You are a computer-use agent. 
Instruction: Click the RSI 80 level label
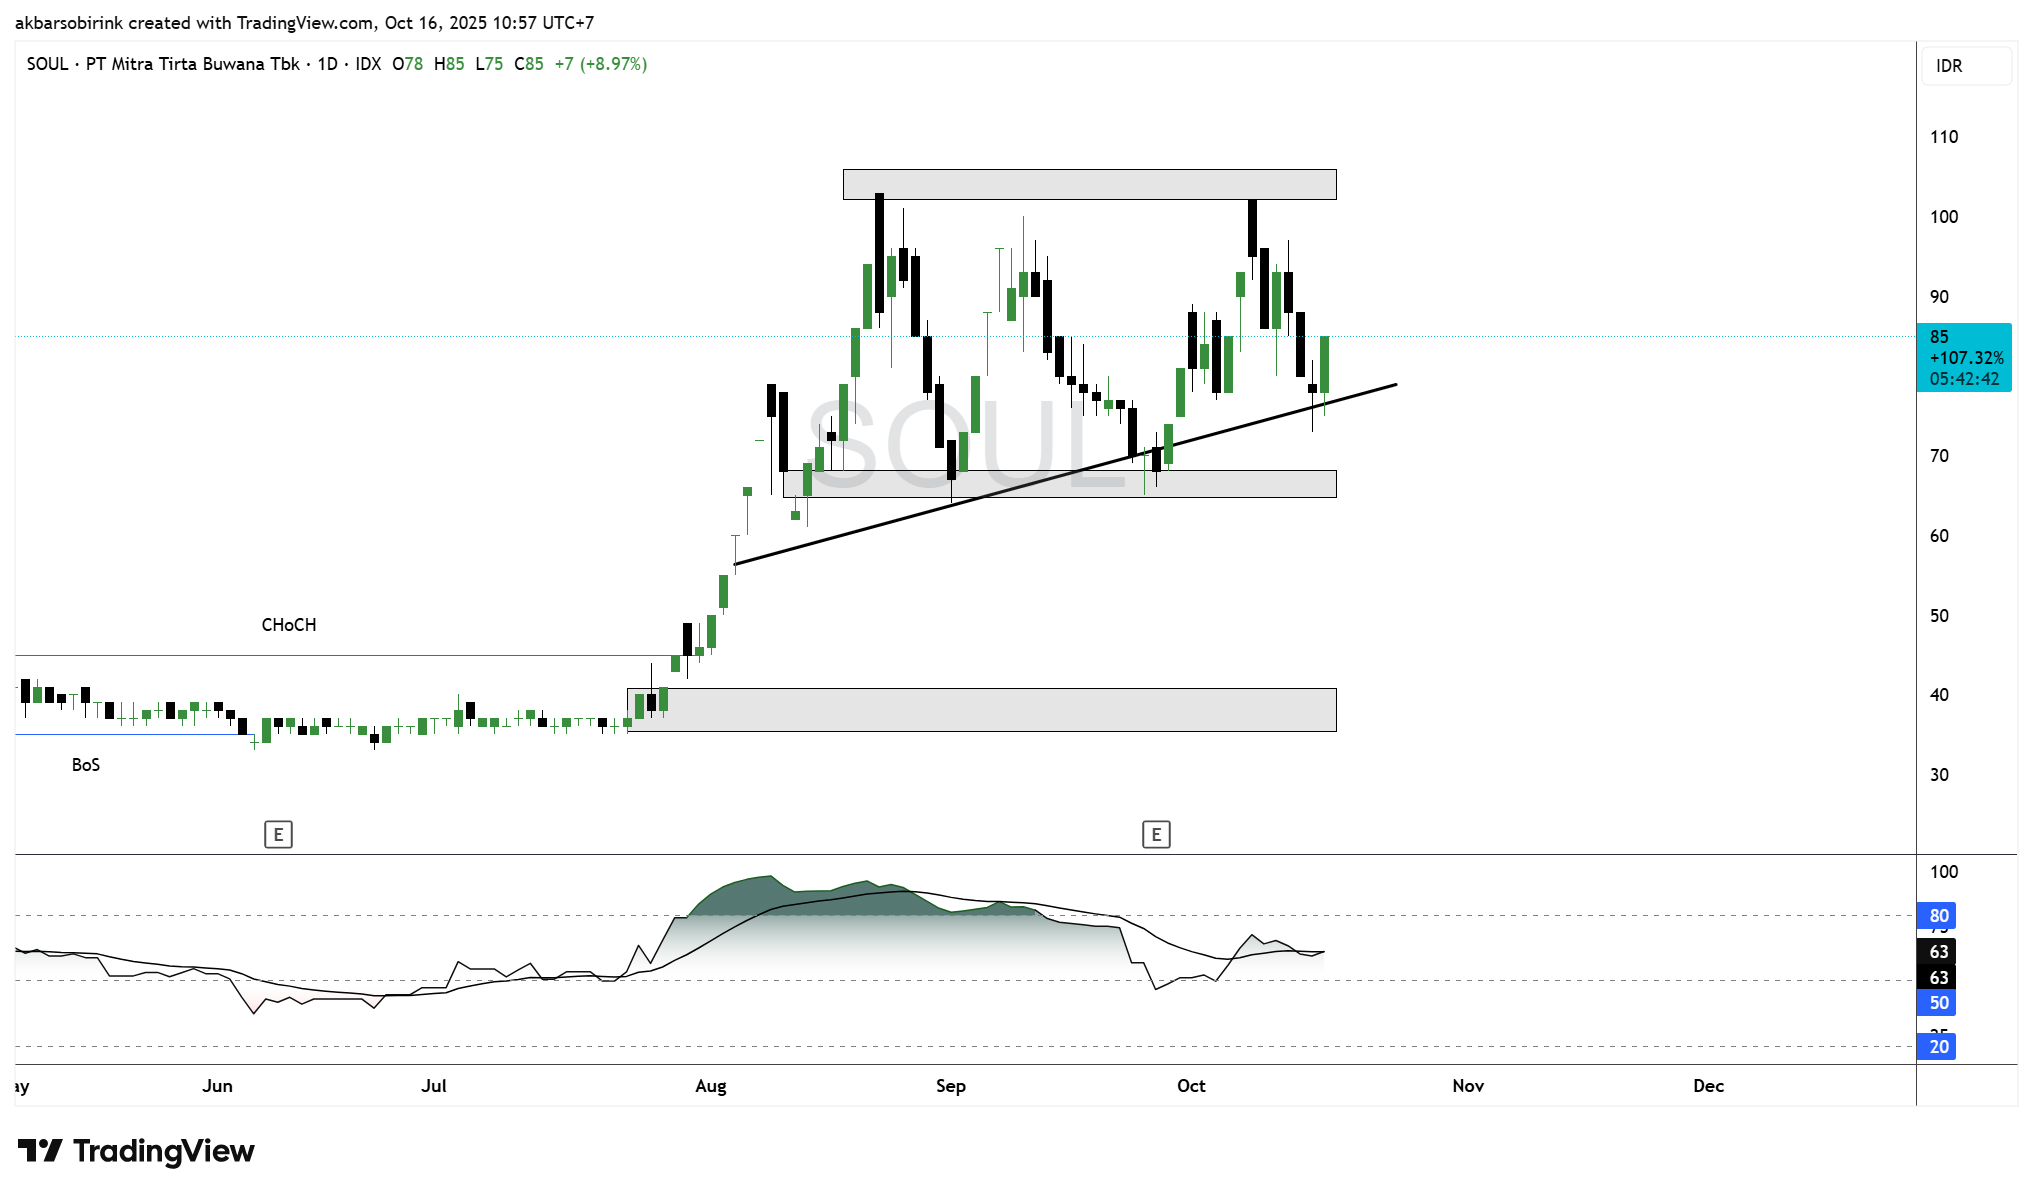tap(1938, 915)
